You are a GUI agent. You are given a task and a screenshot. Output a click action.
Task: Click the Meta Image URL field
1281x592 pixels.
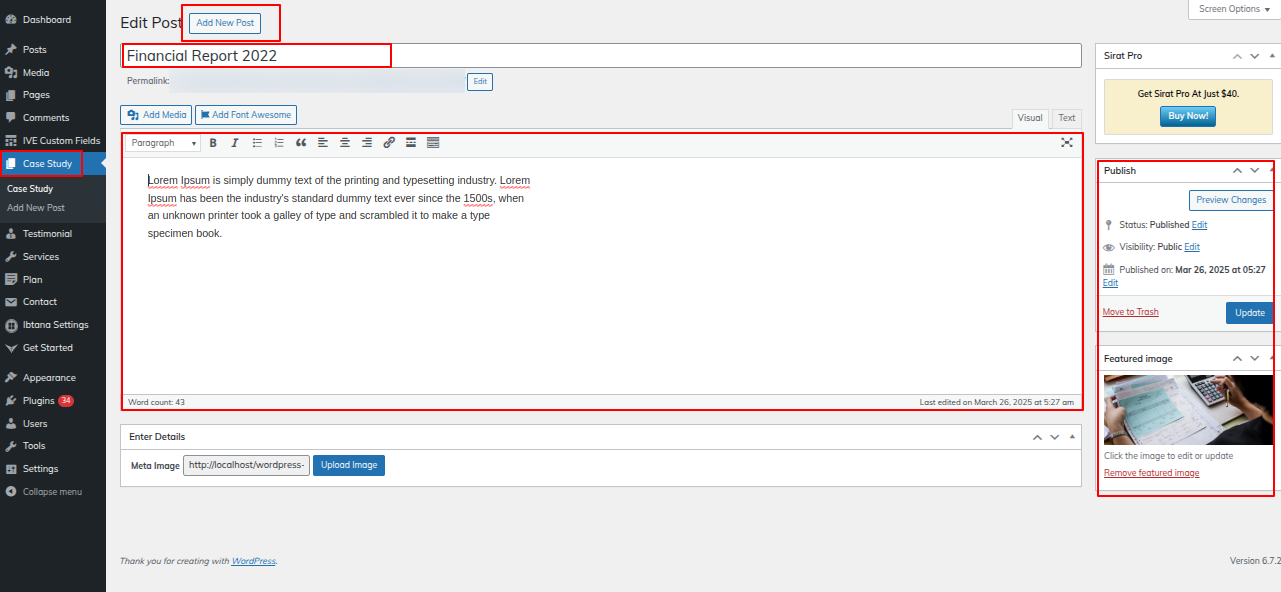coord(246,466)
